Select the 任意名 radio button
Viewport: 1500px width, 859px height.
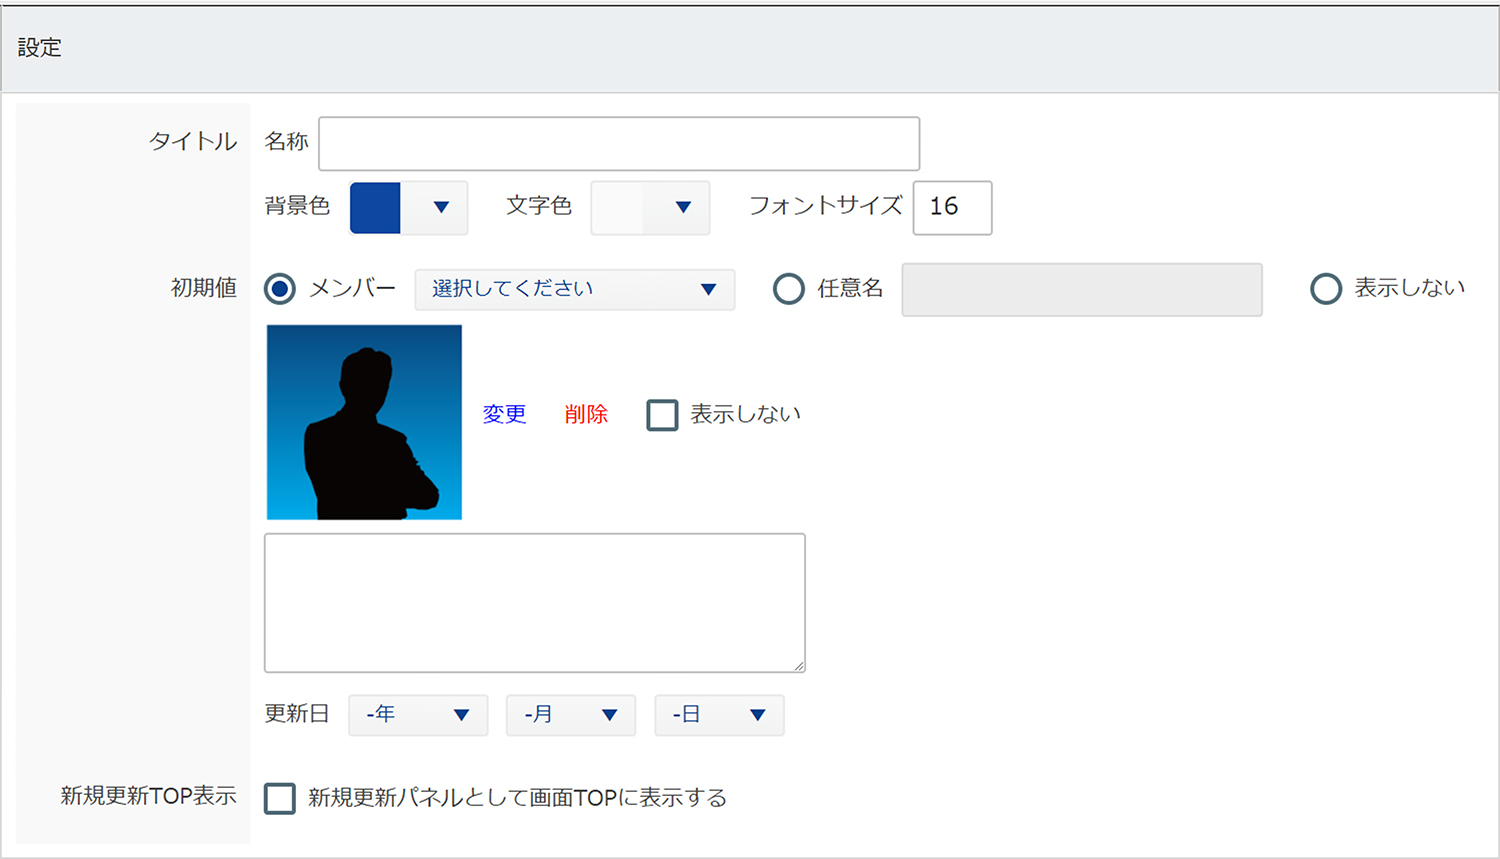click(x=789, y=289)
